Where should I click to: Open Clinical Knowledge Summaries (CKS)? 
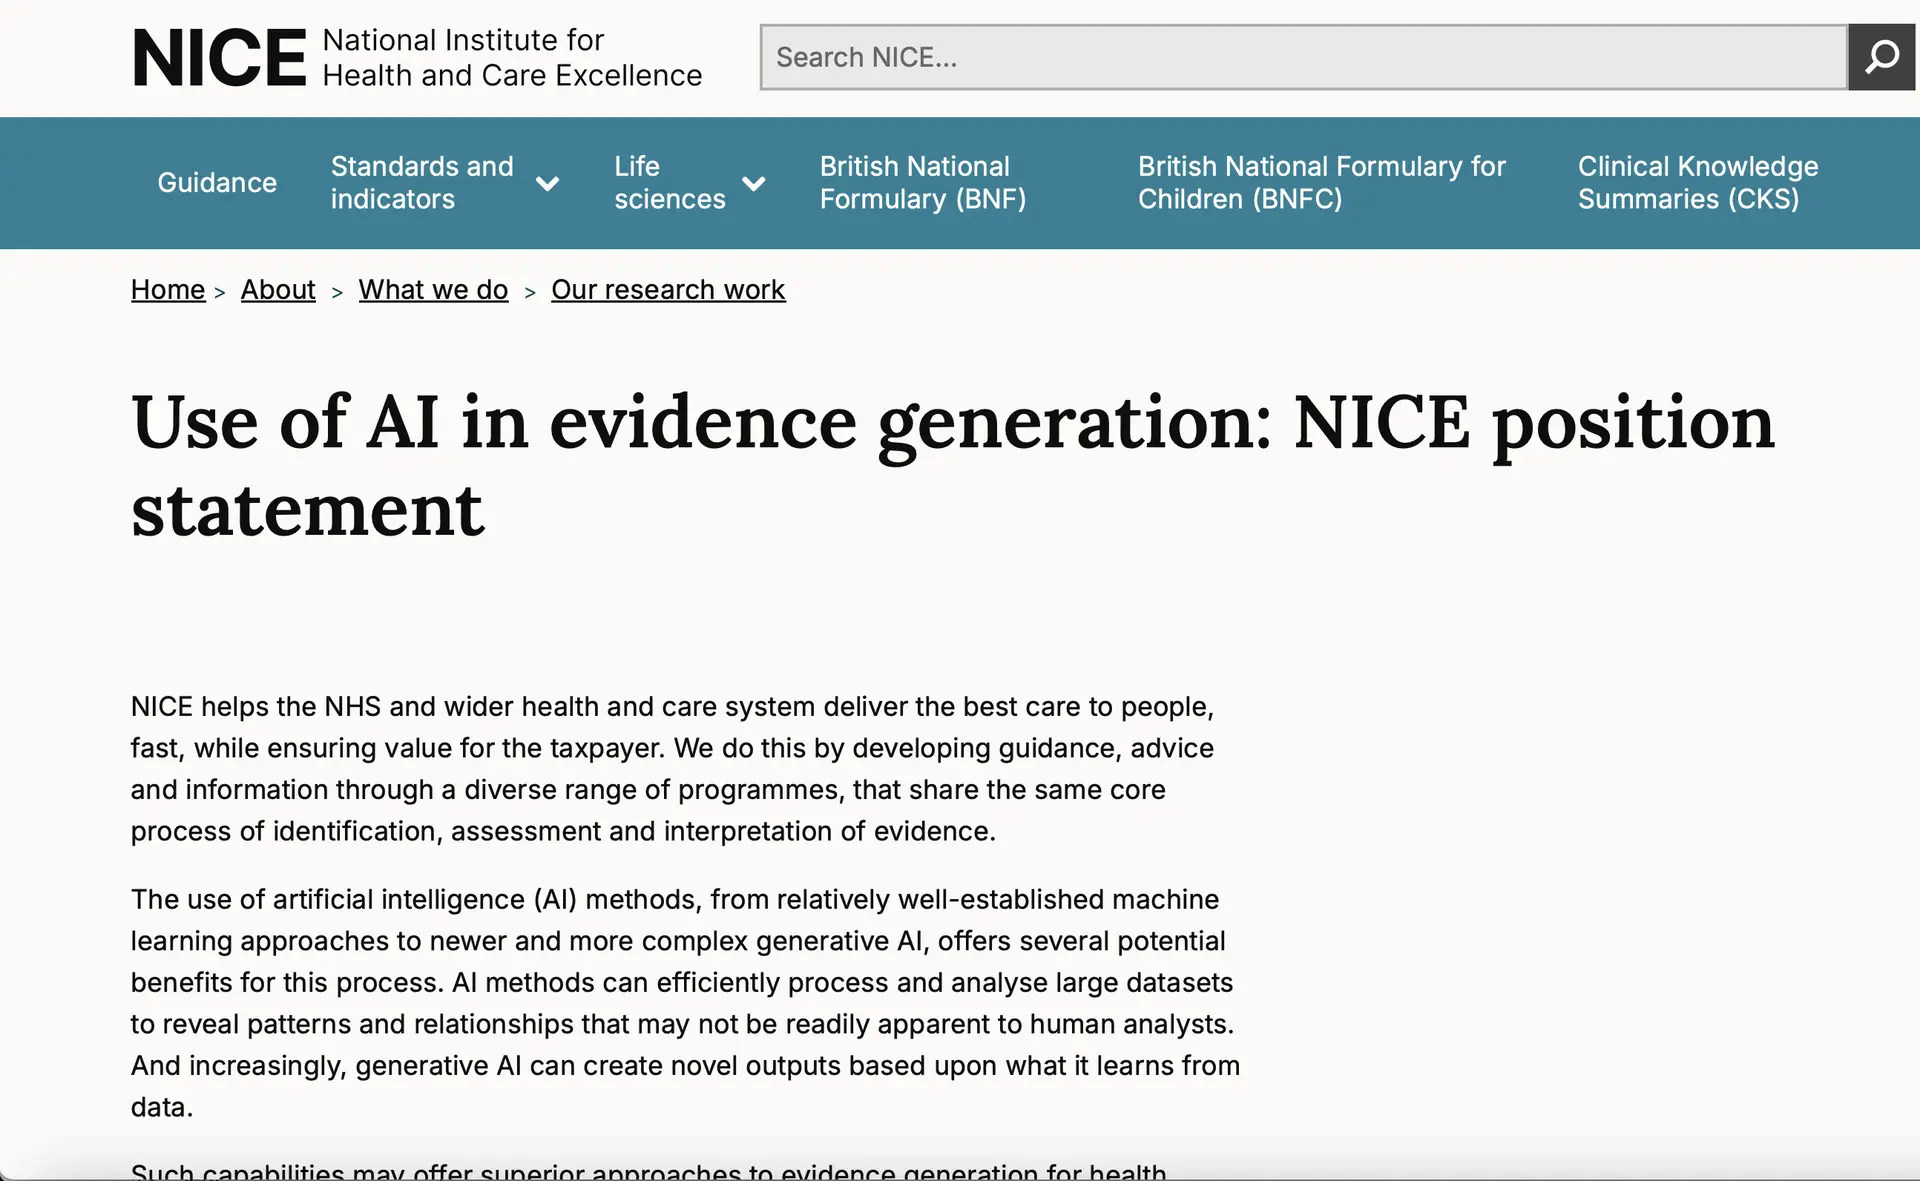1698,183
